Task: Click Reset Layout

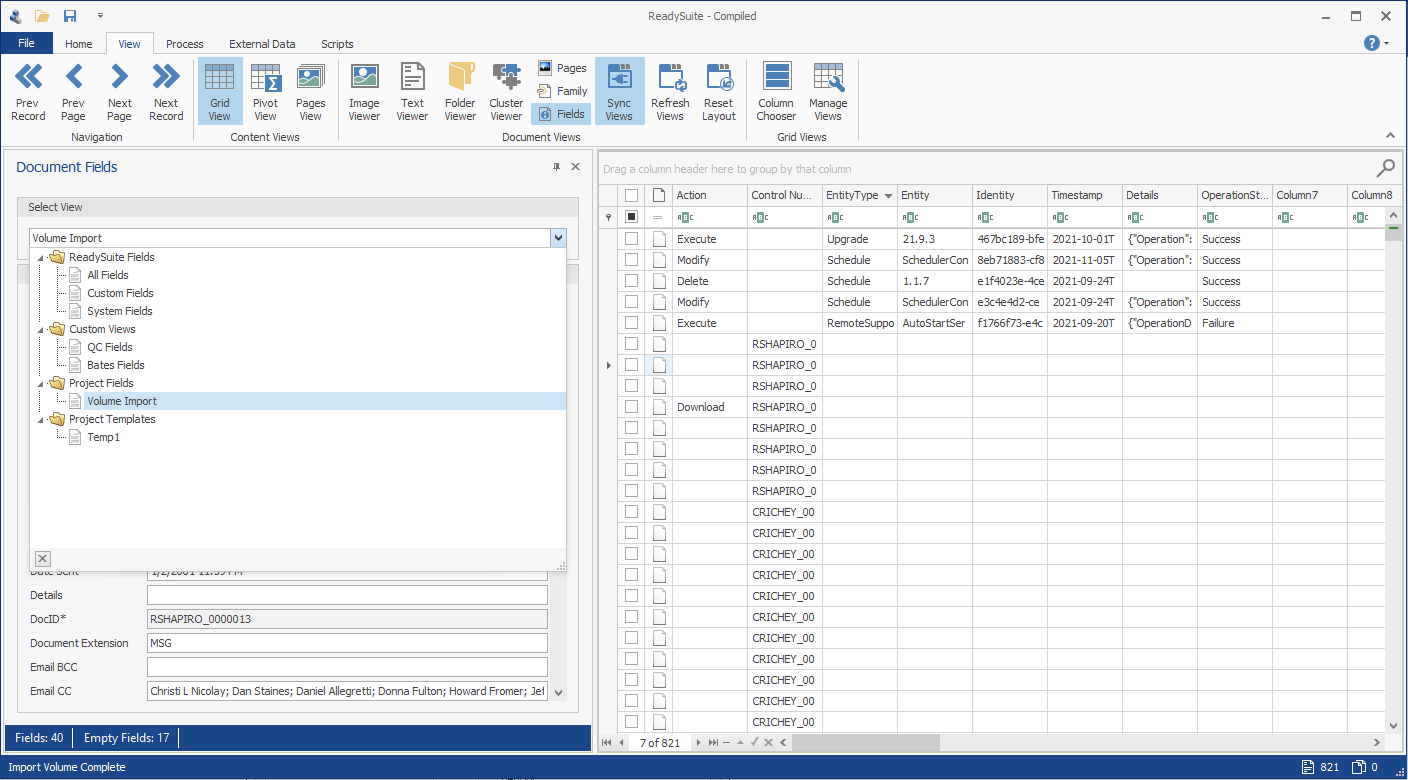Action: click(x=719, y=92)
